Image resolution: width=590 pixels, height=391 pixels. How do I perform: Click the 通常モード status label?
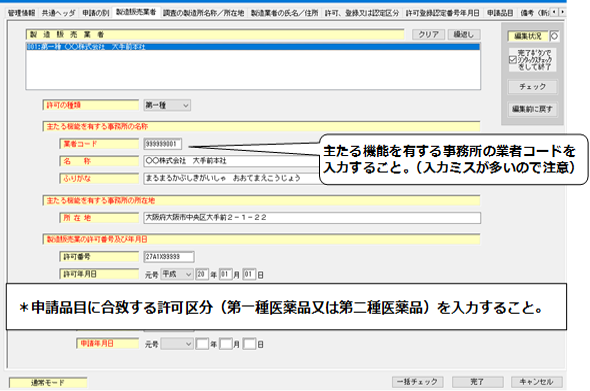[48, 383]
